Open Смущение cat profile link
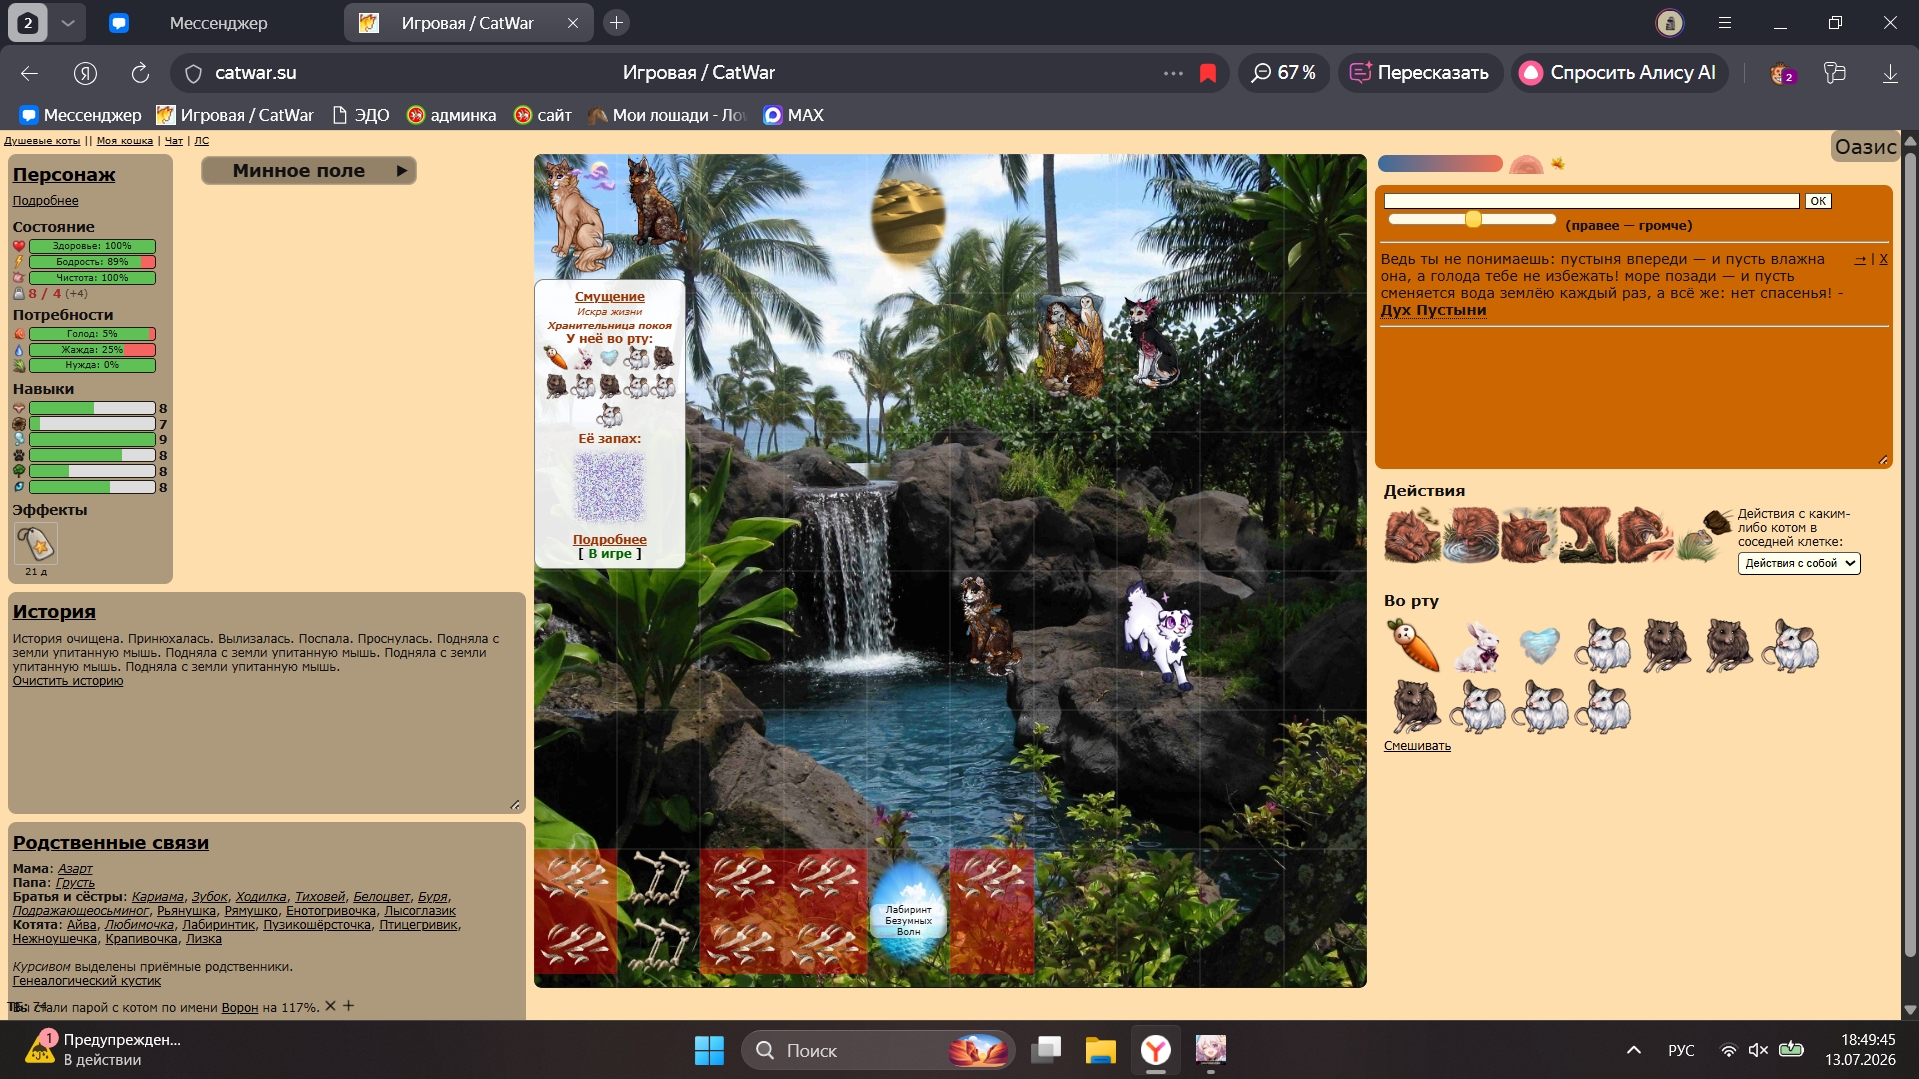Viewport: 1919px width, 1079px height. pos(609,297)
